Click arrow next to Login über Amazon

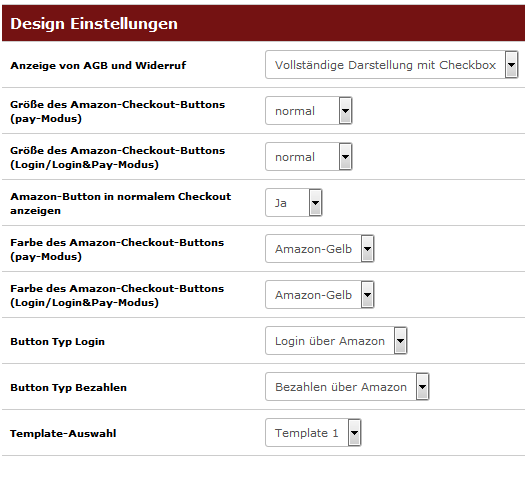point(400,340)
